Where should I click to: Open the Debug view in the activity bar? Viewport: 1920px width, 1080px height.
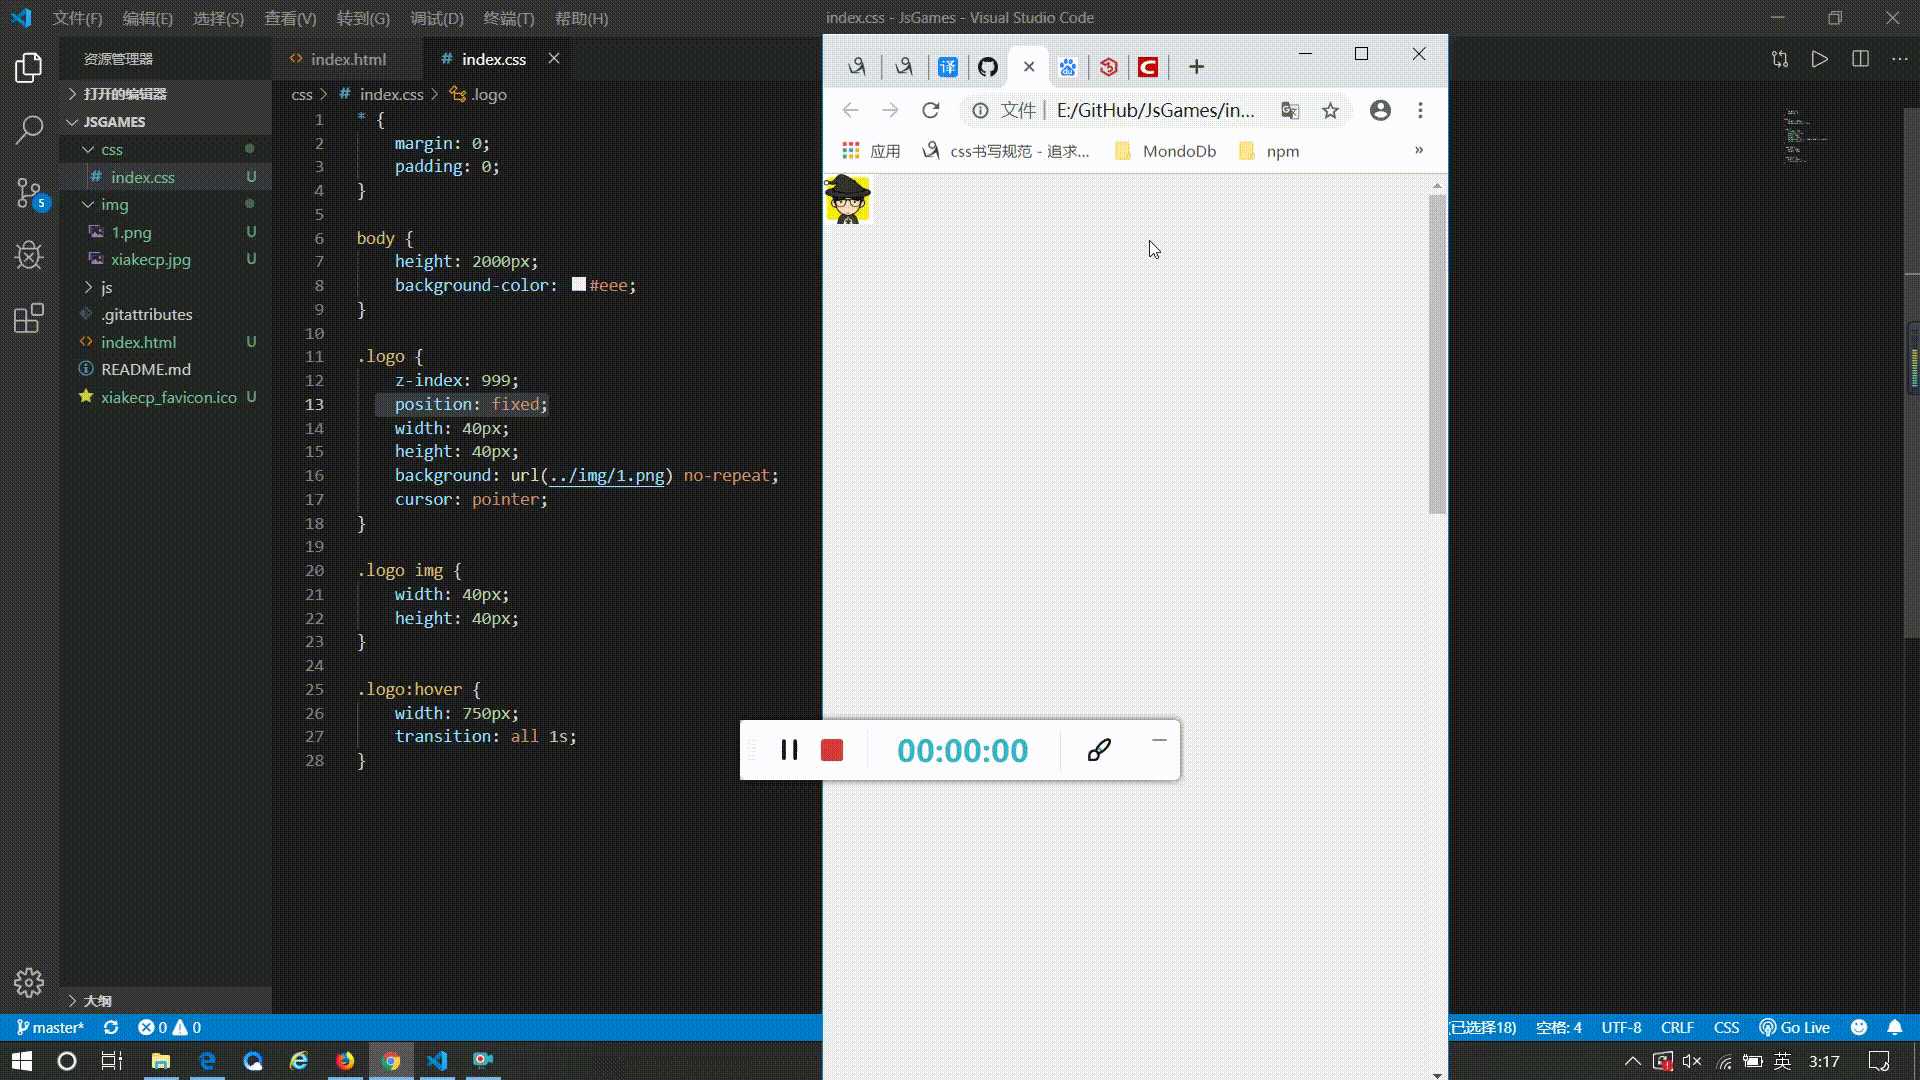pos(29,255)
